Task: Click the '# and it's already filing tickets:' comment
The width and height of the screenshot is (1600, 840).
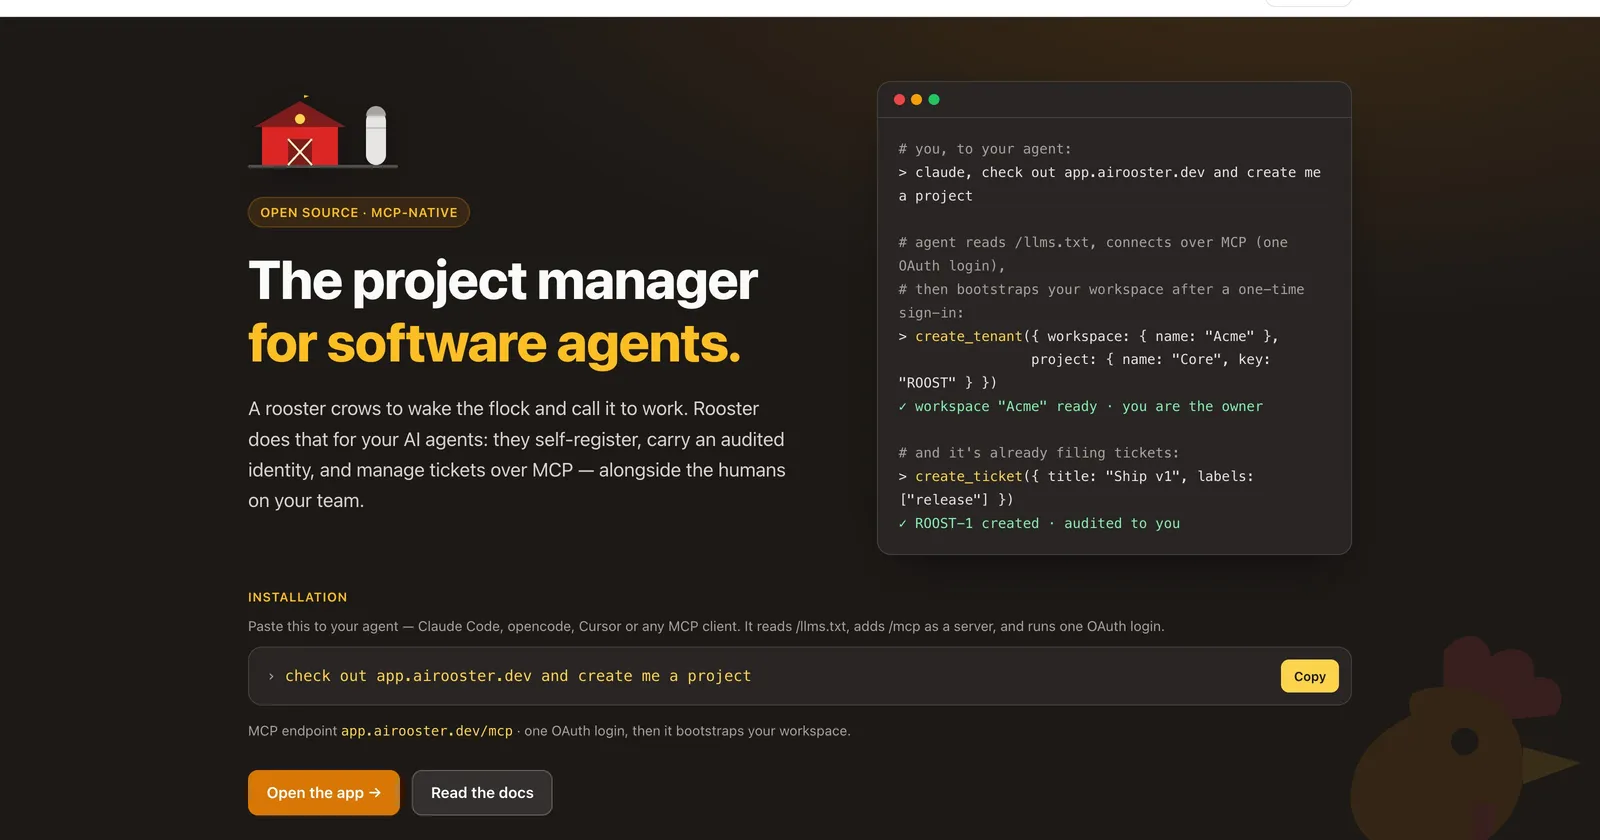Action: click(x=1039, y=453)
